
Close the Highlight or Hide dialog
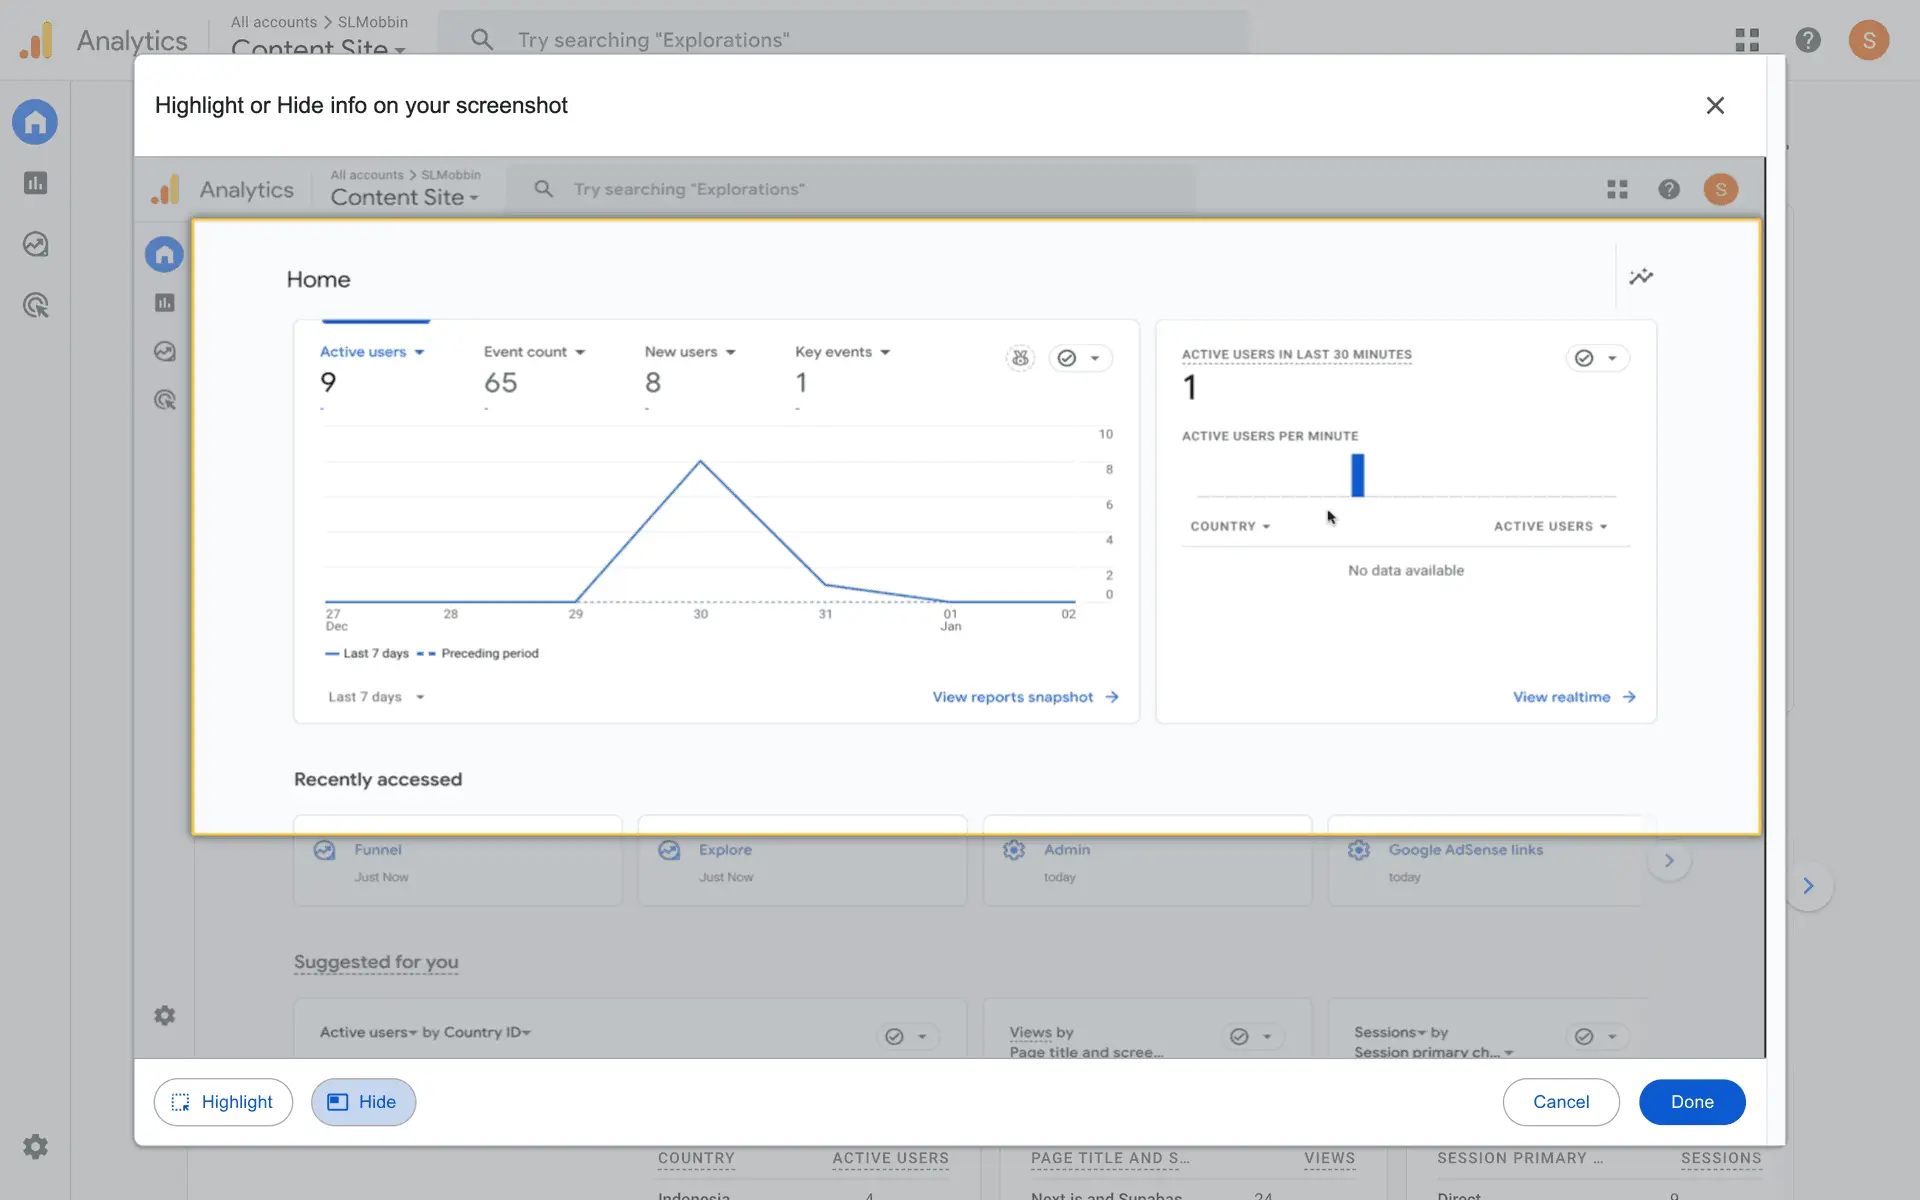(1715, 105)
